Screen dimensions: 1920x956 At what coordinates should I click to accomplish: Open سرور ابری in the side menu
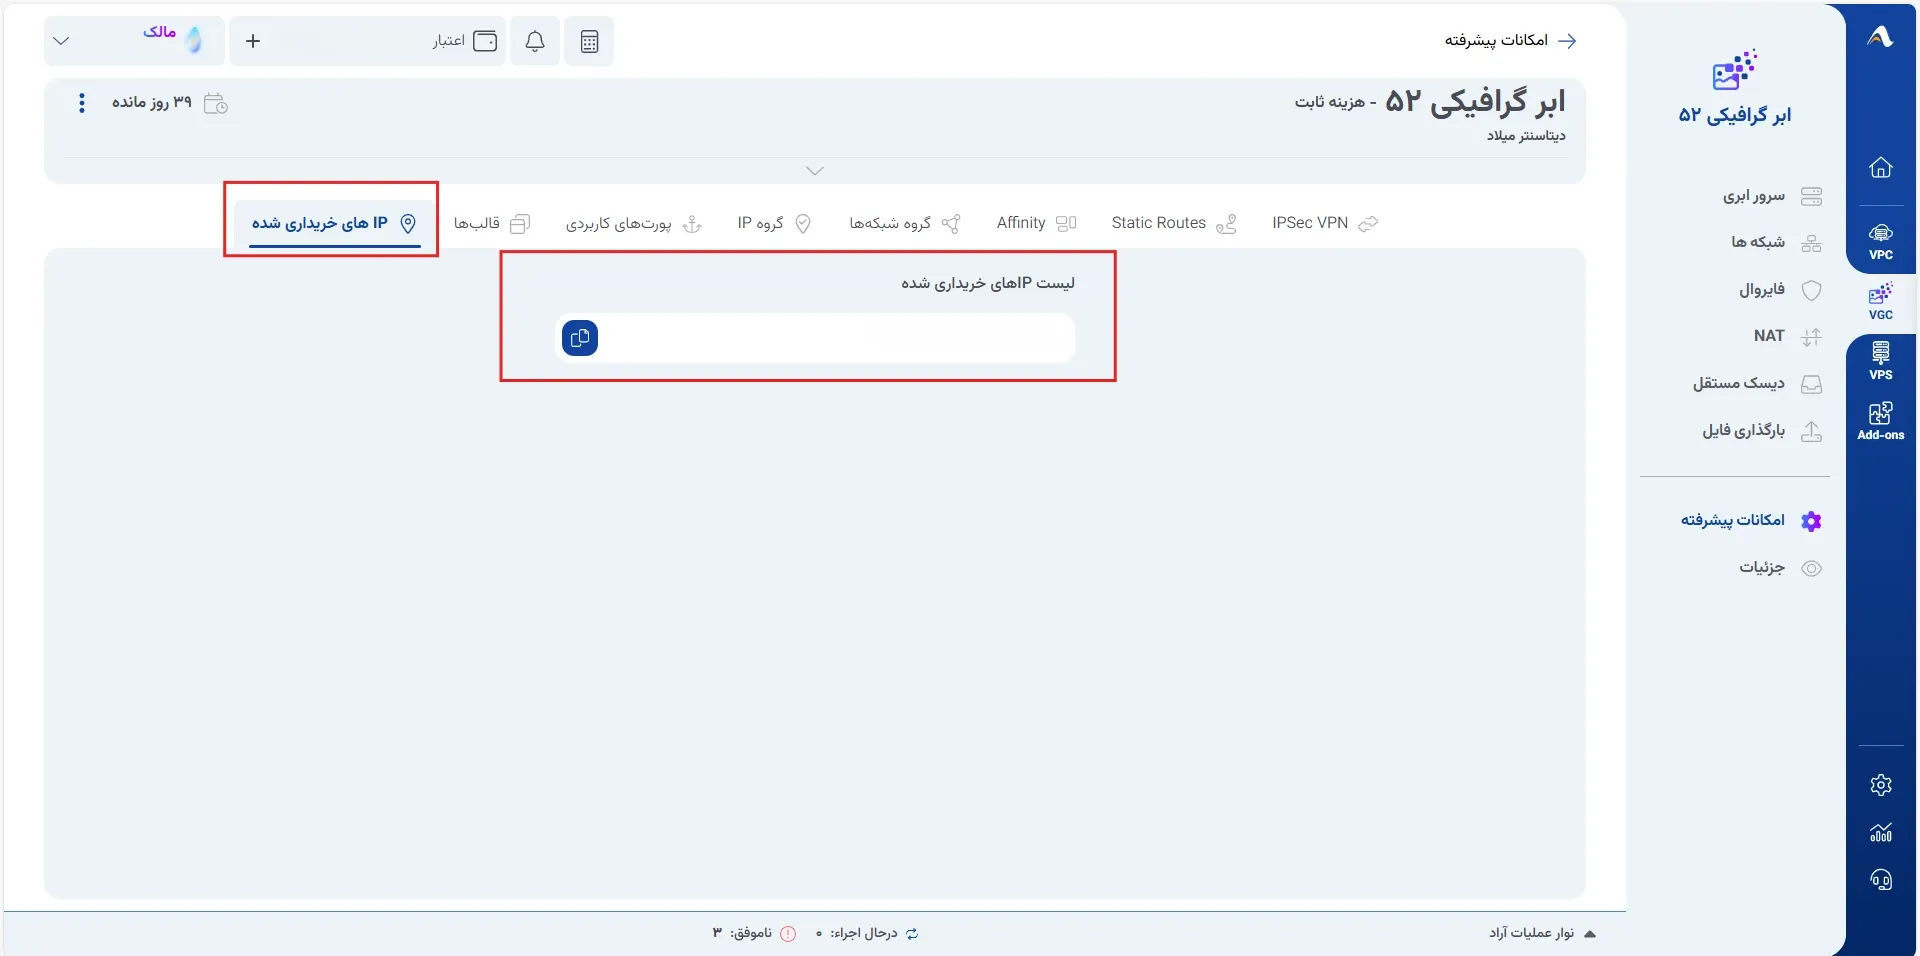point(1772,196)
